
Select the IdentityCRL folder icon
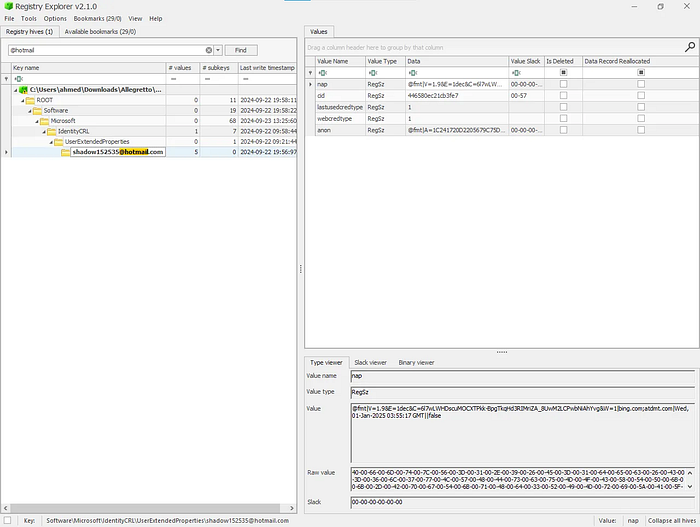point(51,132)
